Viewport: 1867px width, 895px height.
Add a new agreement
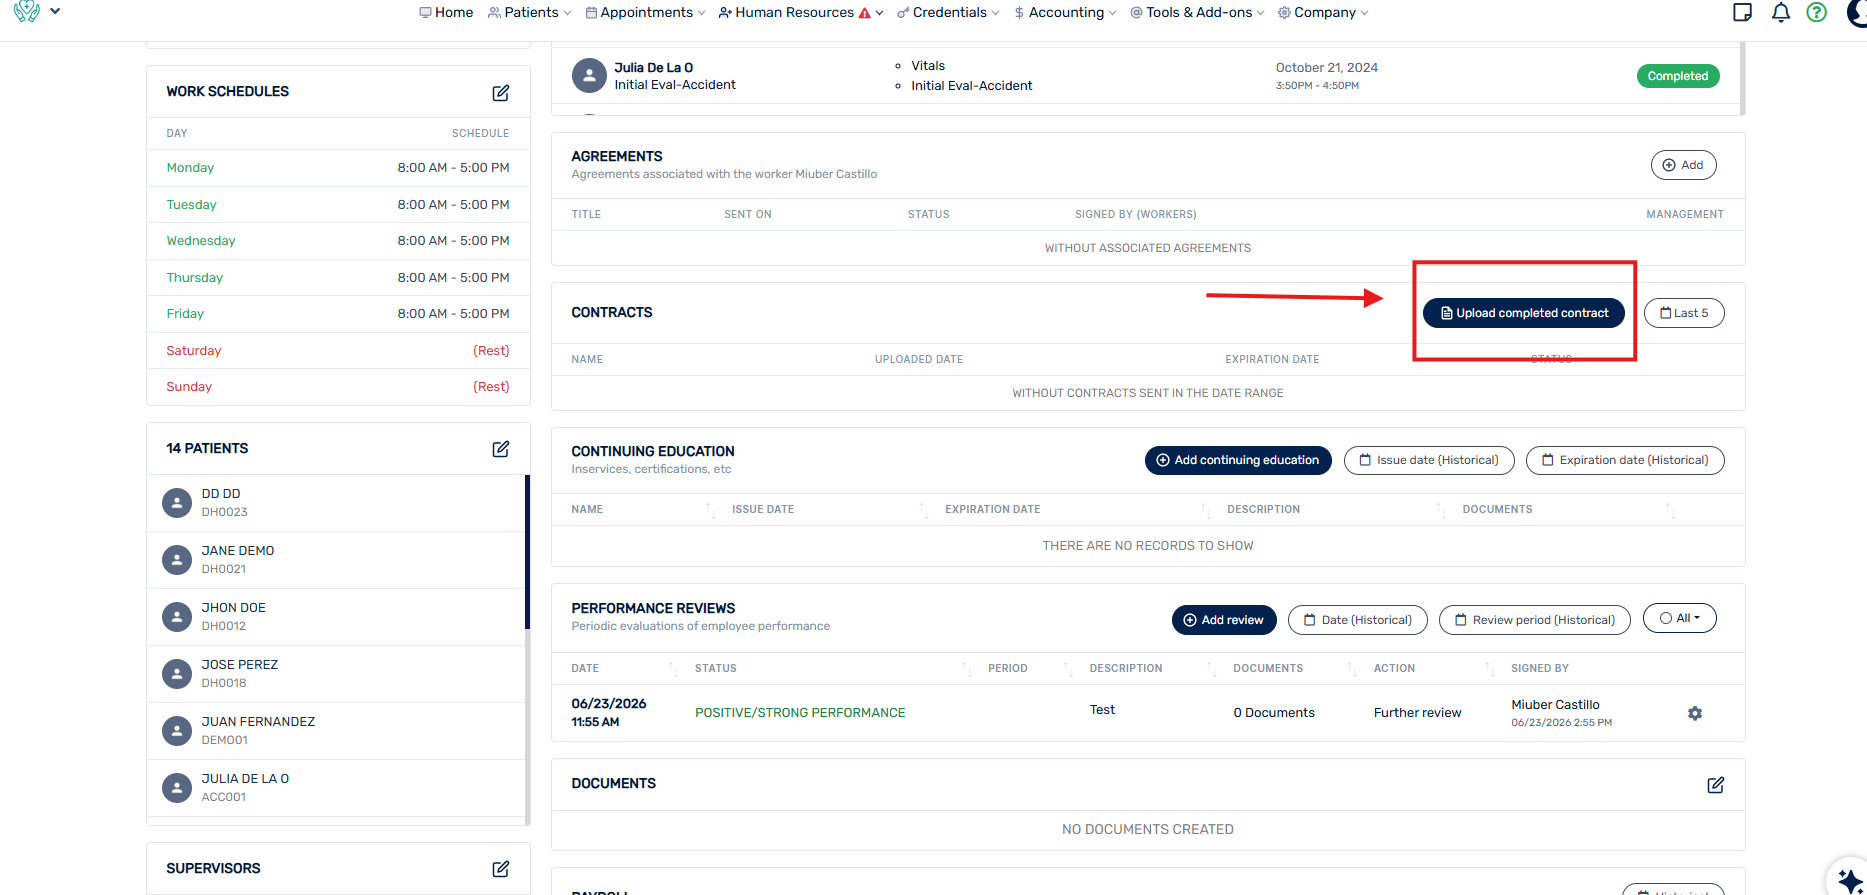click(1683, 165)
